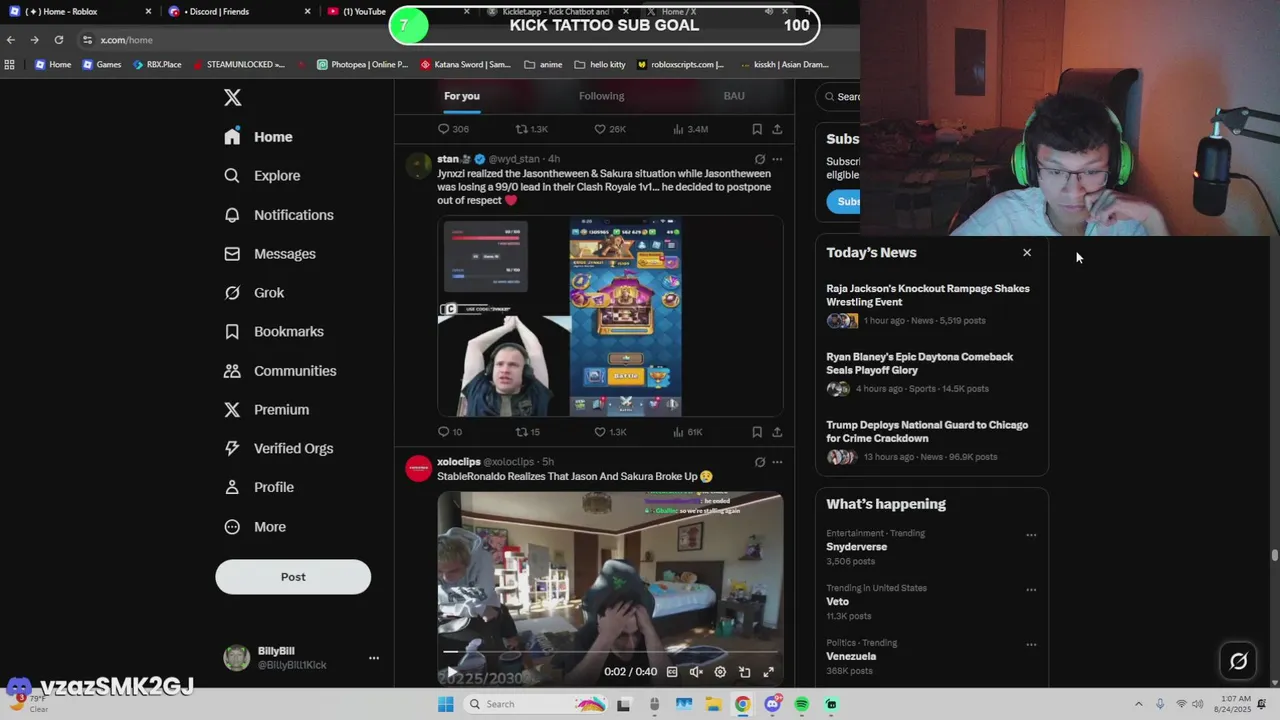This screenshot has height=720, width=1280.
Task: Open Explore from the sidebar
Action: (x=262, y=176)
